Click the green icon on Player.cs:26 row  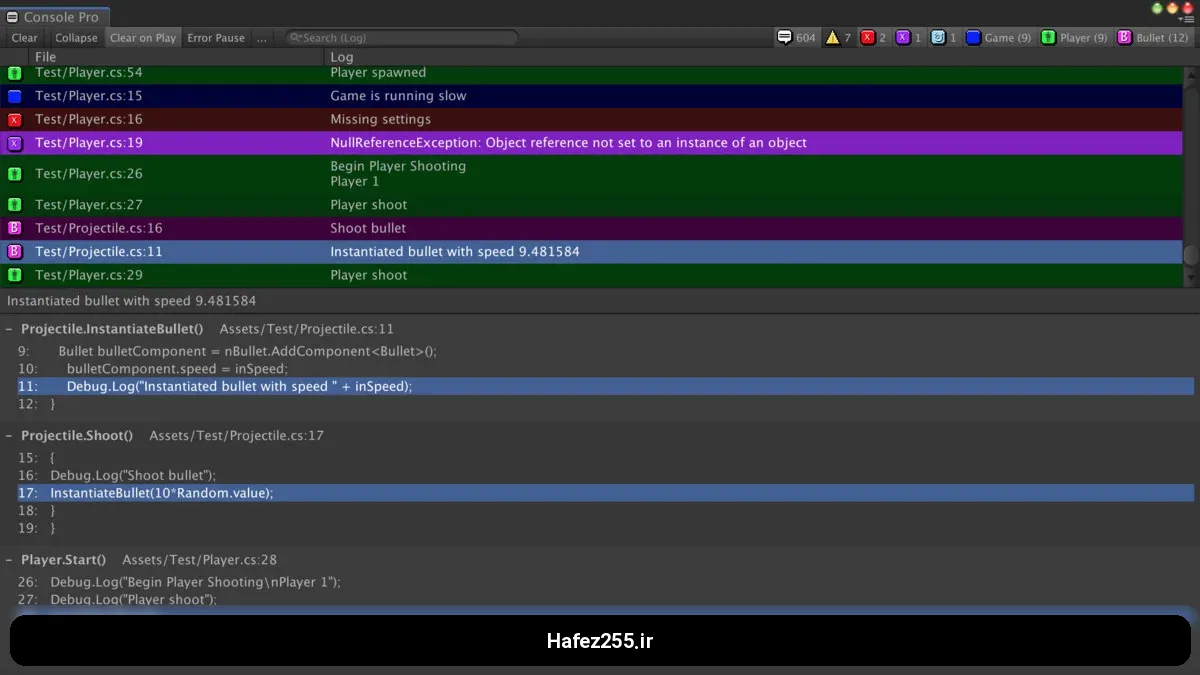pos(14,174)
